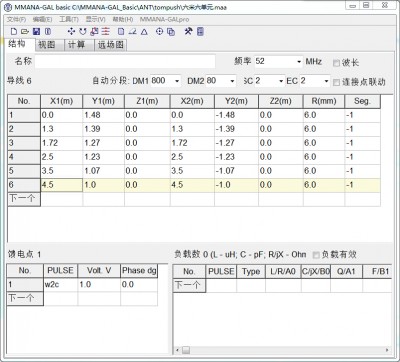The height and width of the screenshot is (362, 400).
Task: Open the 显示(V) menu
Action: click(95, 19)
